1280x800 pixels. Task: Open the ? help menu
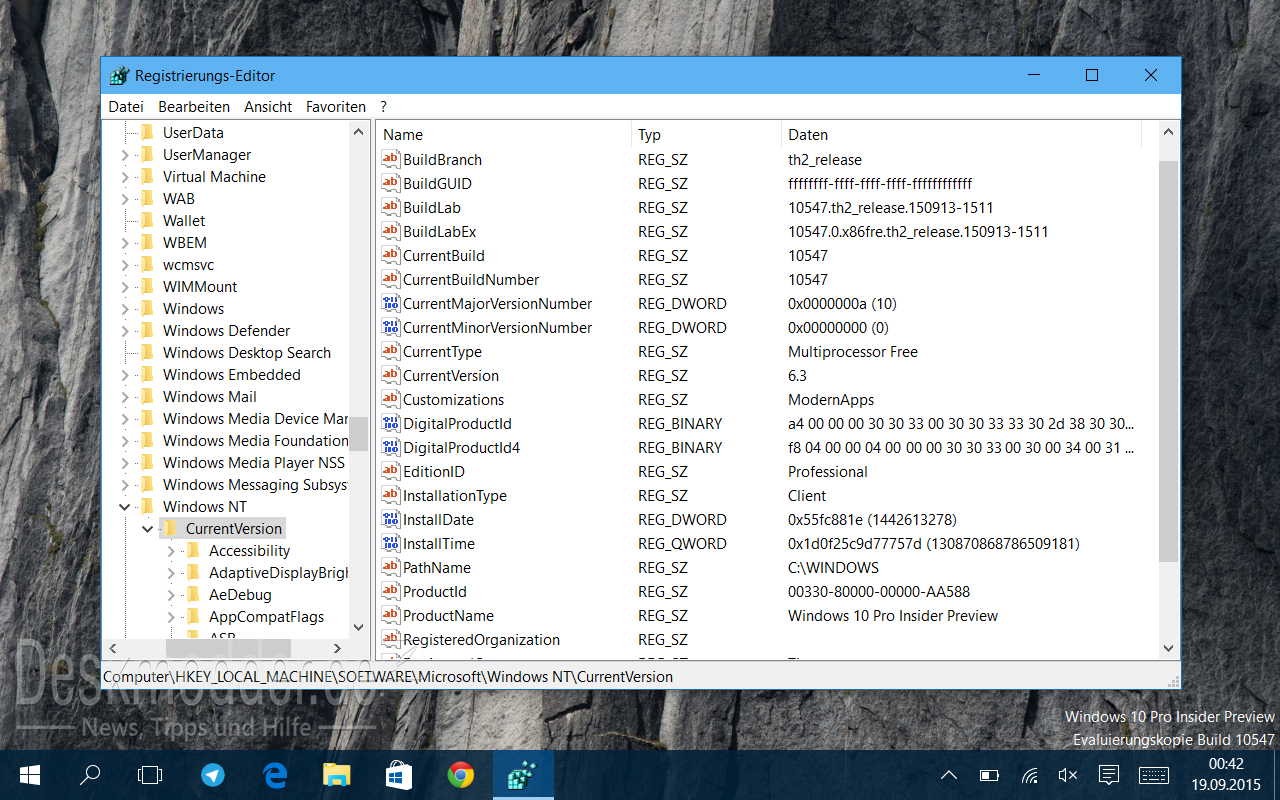383,106
